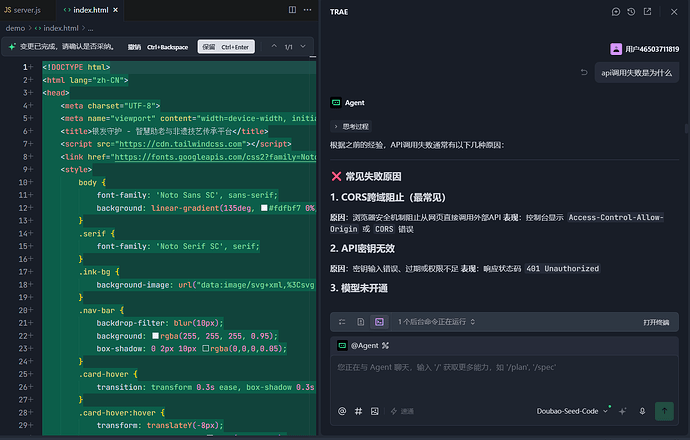The width and height of the screenshot is (690, 440).
Task: Click the 2. API密钥无效 heading
Action: pyautogui.click(x=362, y=249)
